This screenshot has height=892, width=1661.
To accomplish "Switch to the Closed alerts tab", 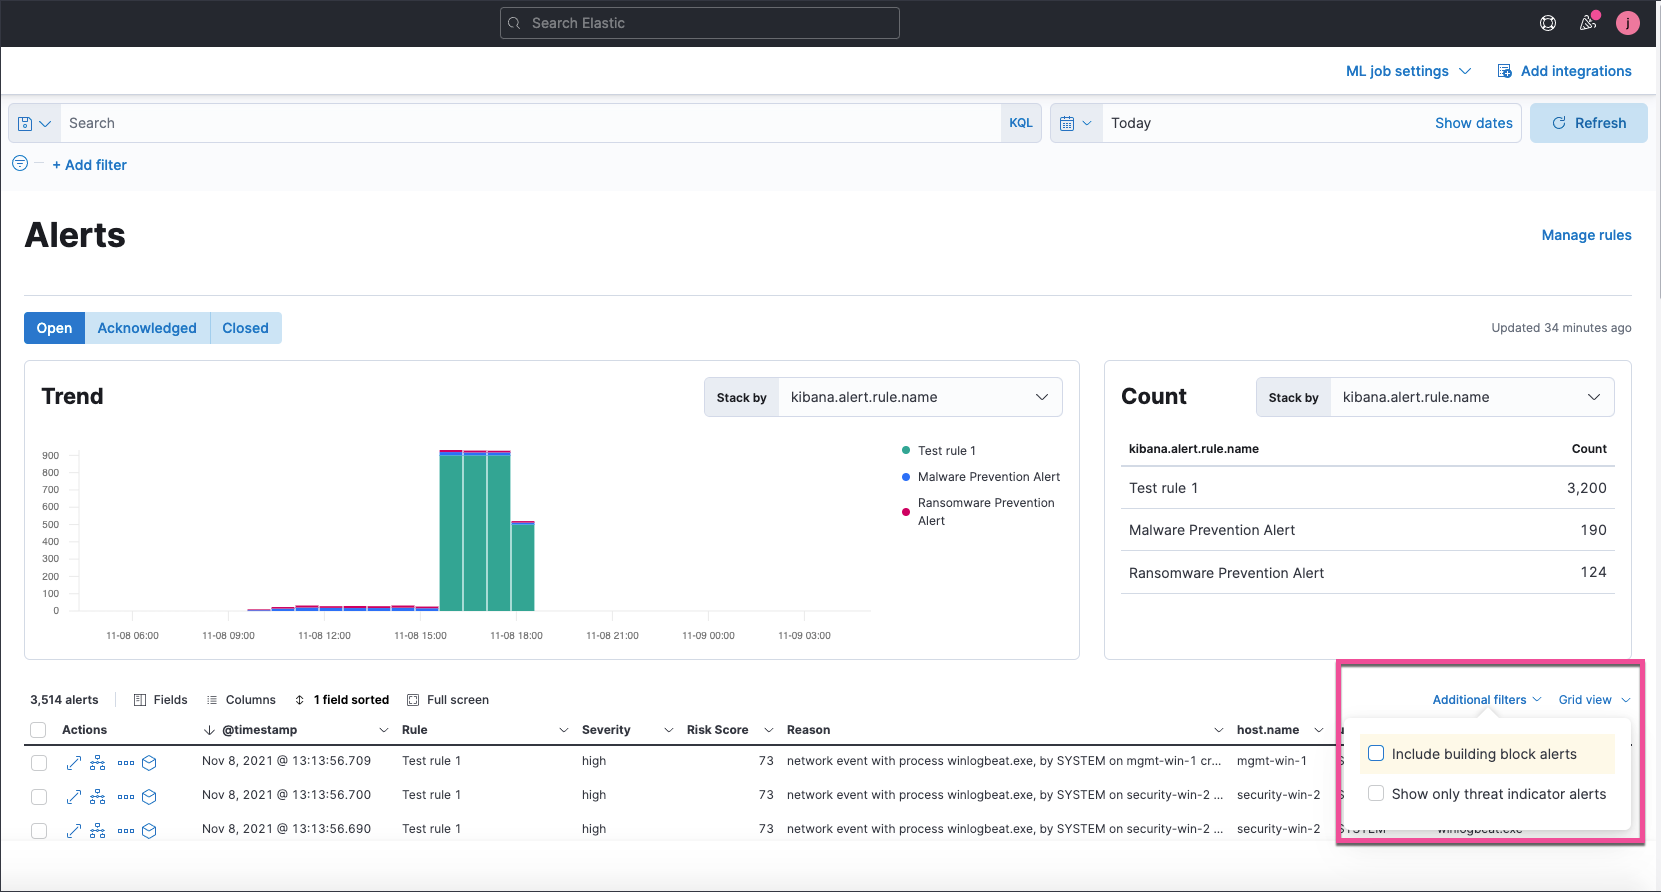I will coord(245,328).
